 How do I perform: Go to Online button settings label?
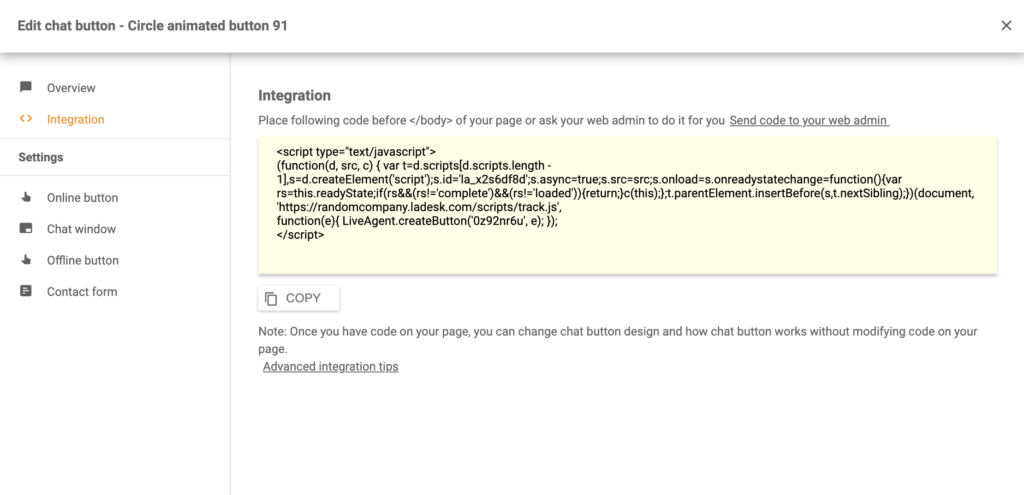tap(82, 198)
